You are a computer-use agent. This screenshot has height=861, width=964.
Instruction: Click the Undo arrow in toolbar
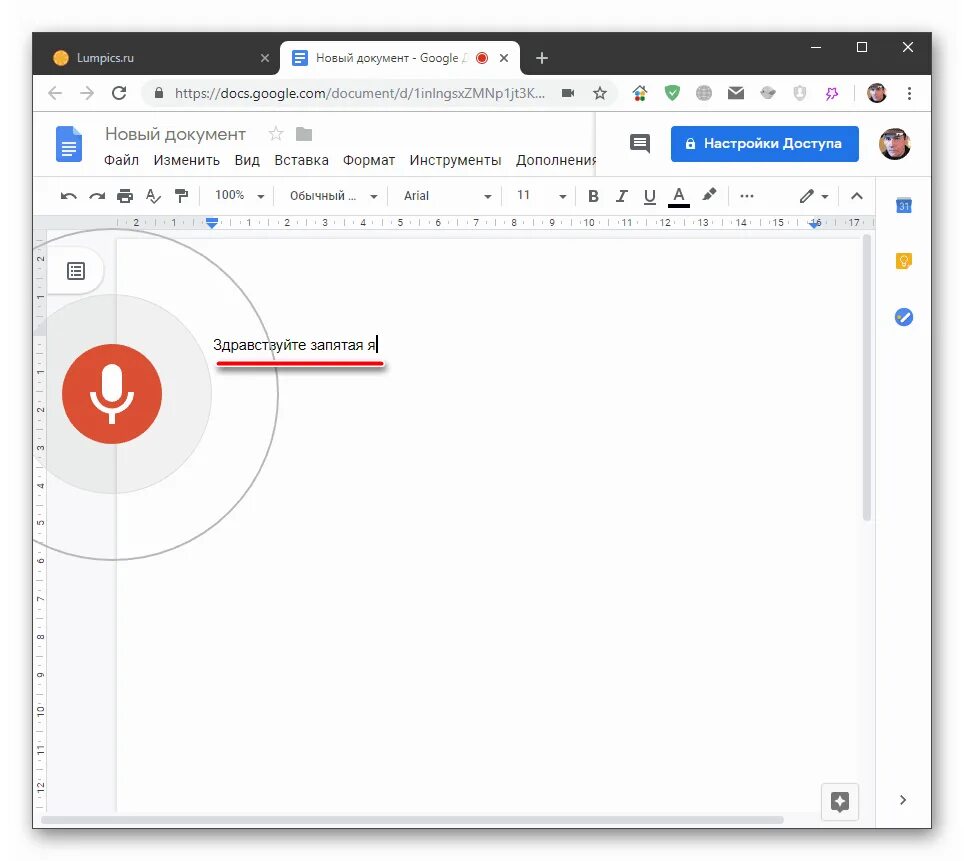[x=68, y=196]
